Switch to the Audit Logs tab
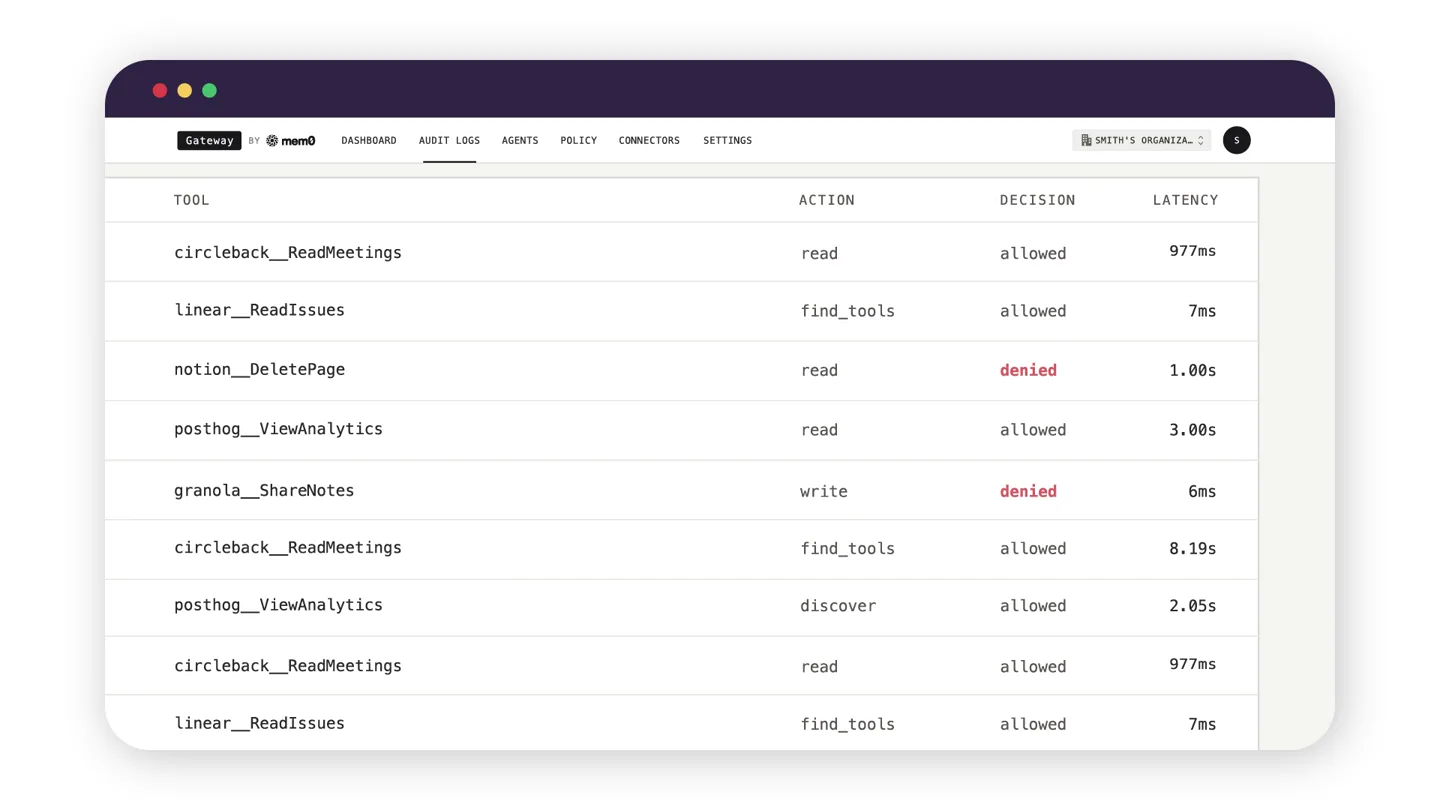The width and height of the screenshot is (1440, 810). click(449, 141)
